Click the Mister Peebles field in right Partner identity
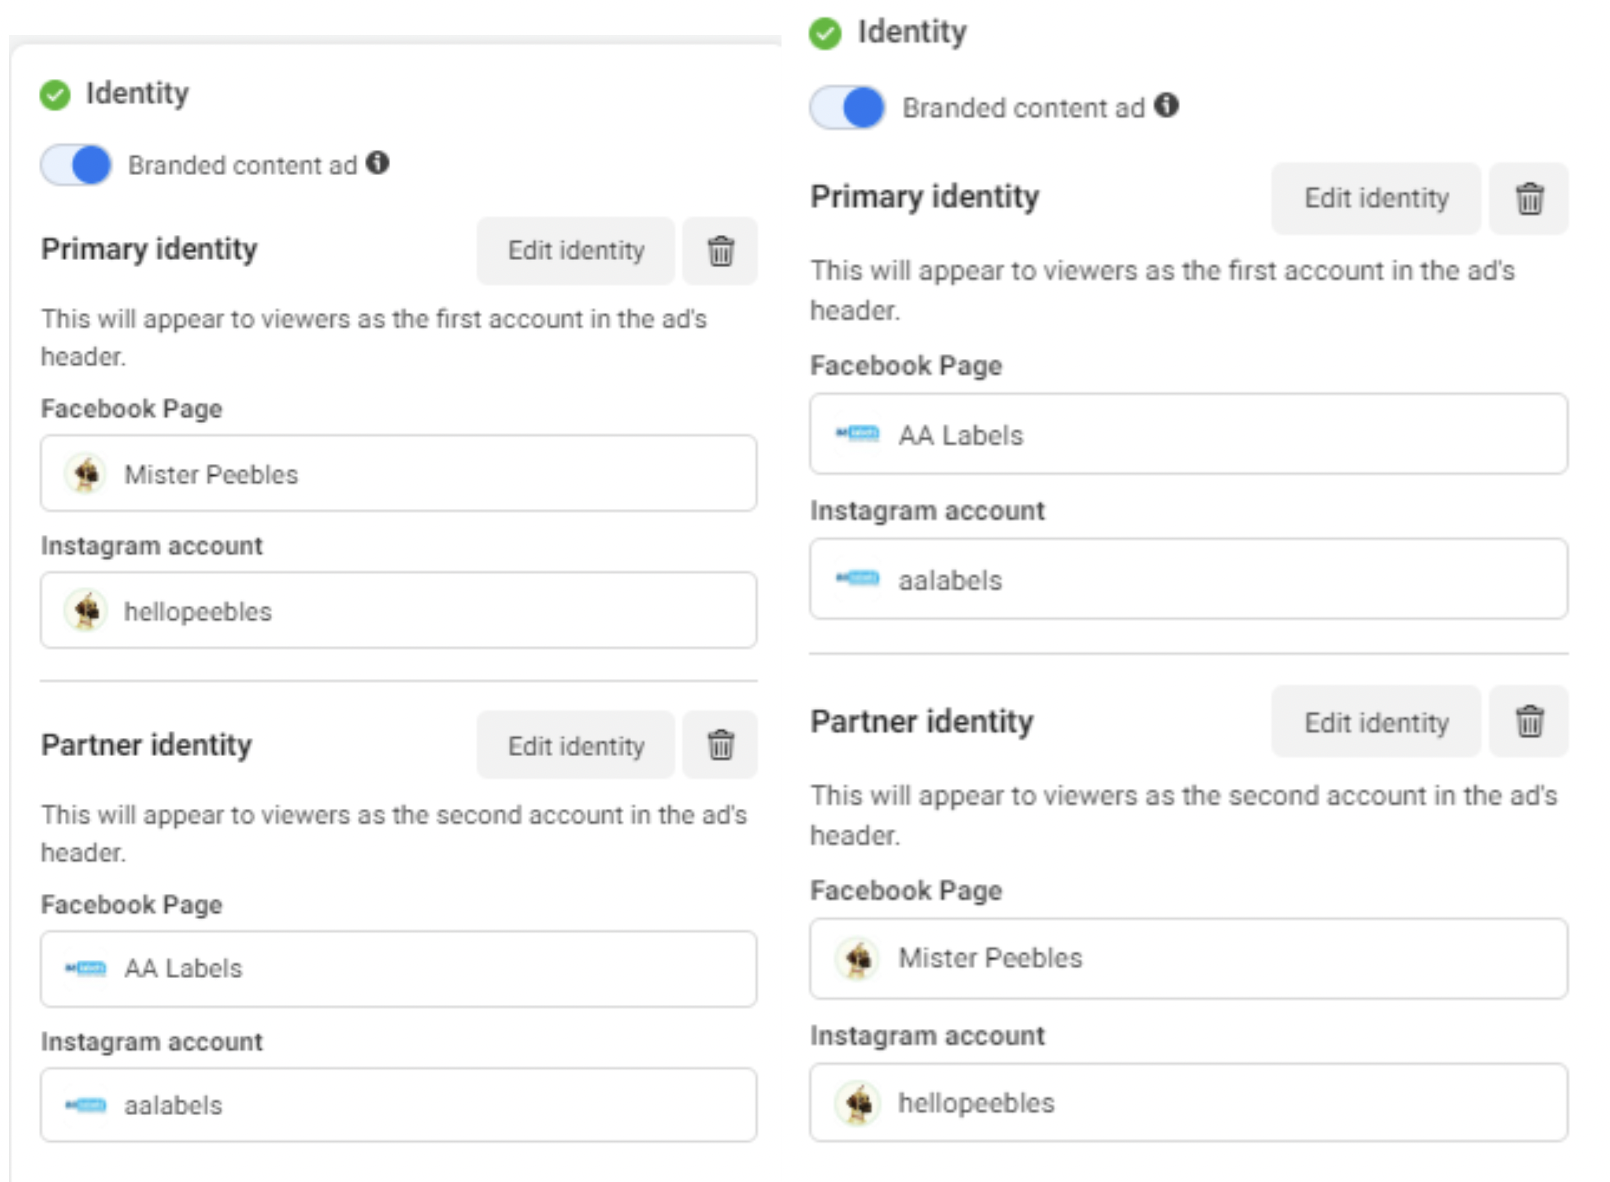 [x=1190, y=958]
